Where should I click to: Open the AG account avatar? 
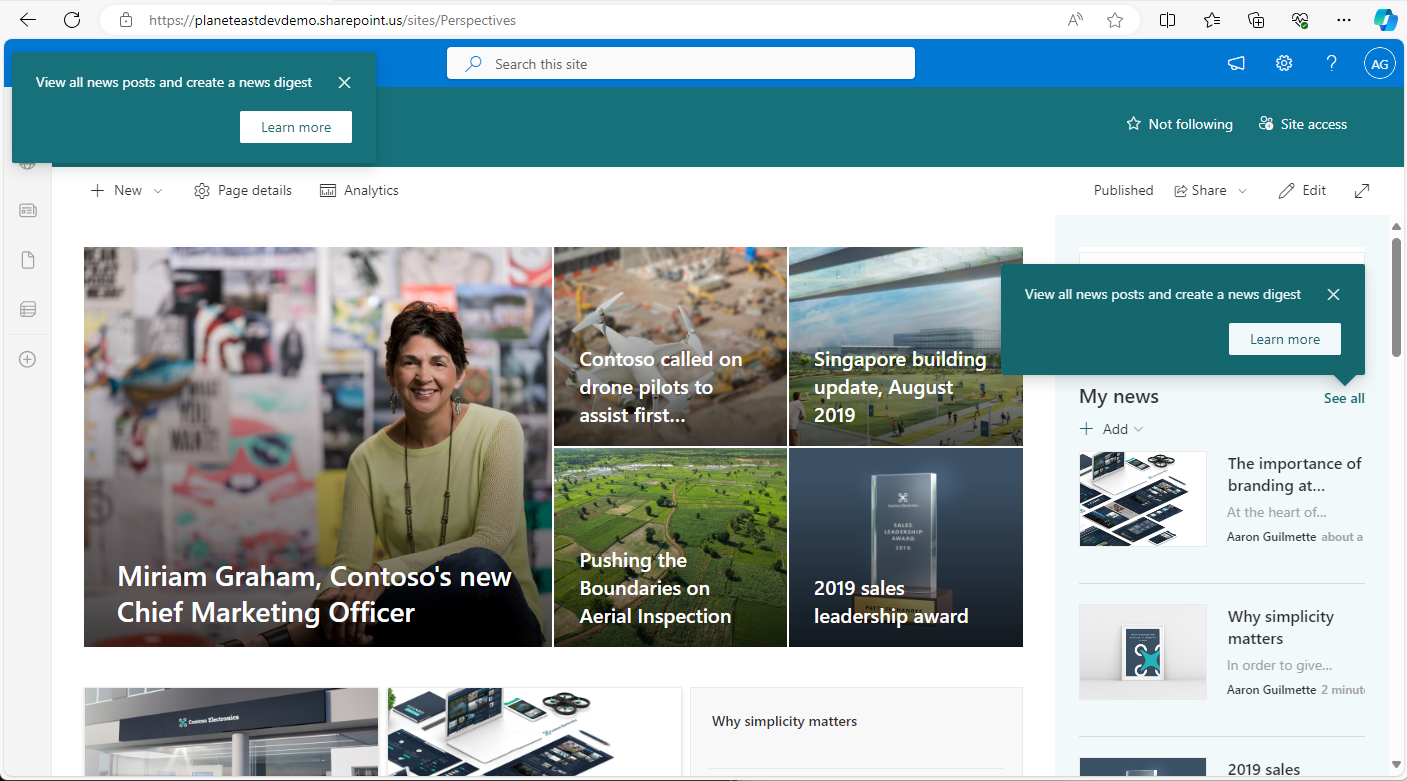pyautogui.click(x=1379, y=63)
